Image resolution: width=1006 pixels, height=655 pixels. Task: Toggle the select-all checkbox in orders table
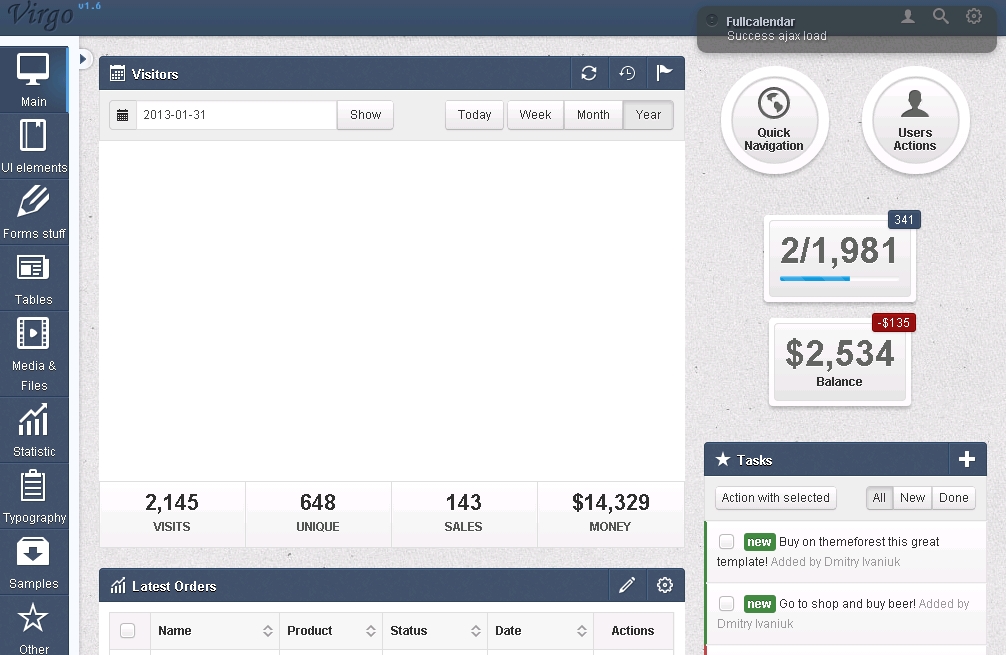point(128,631)
